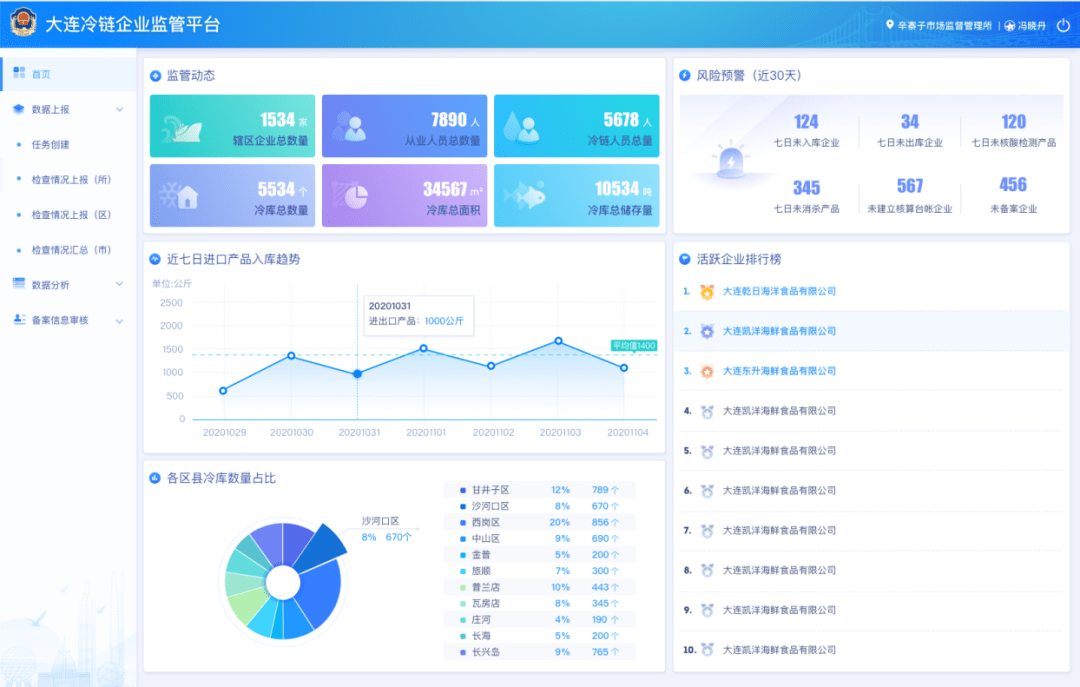Click the gold medal icon for rank 1

point(707,291)
